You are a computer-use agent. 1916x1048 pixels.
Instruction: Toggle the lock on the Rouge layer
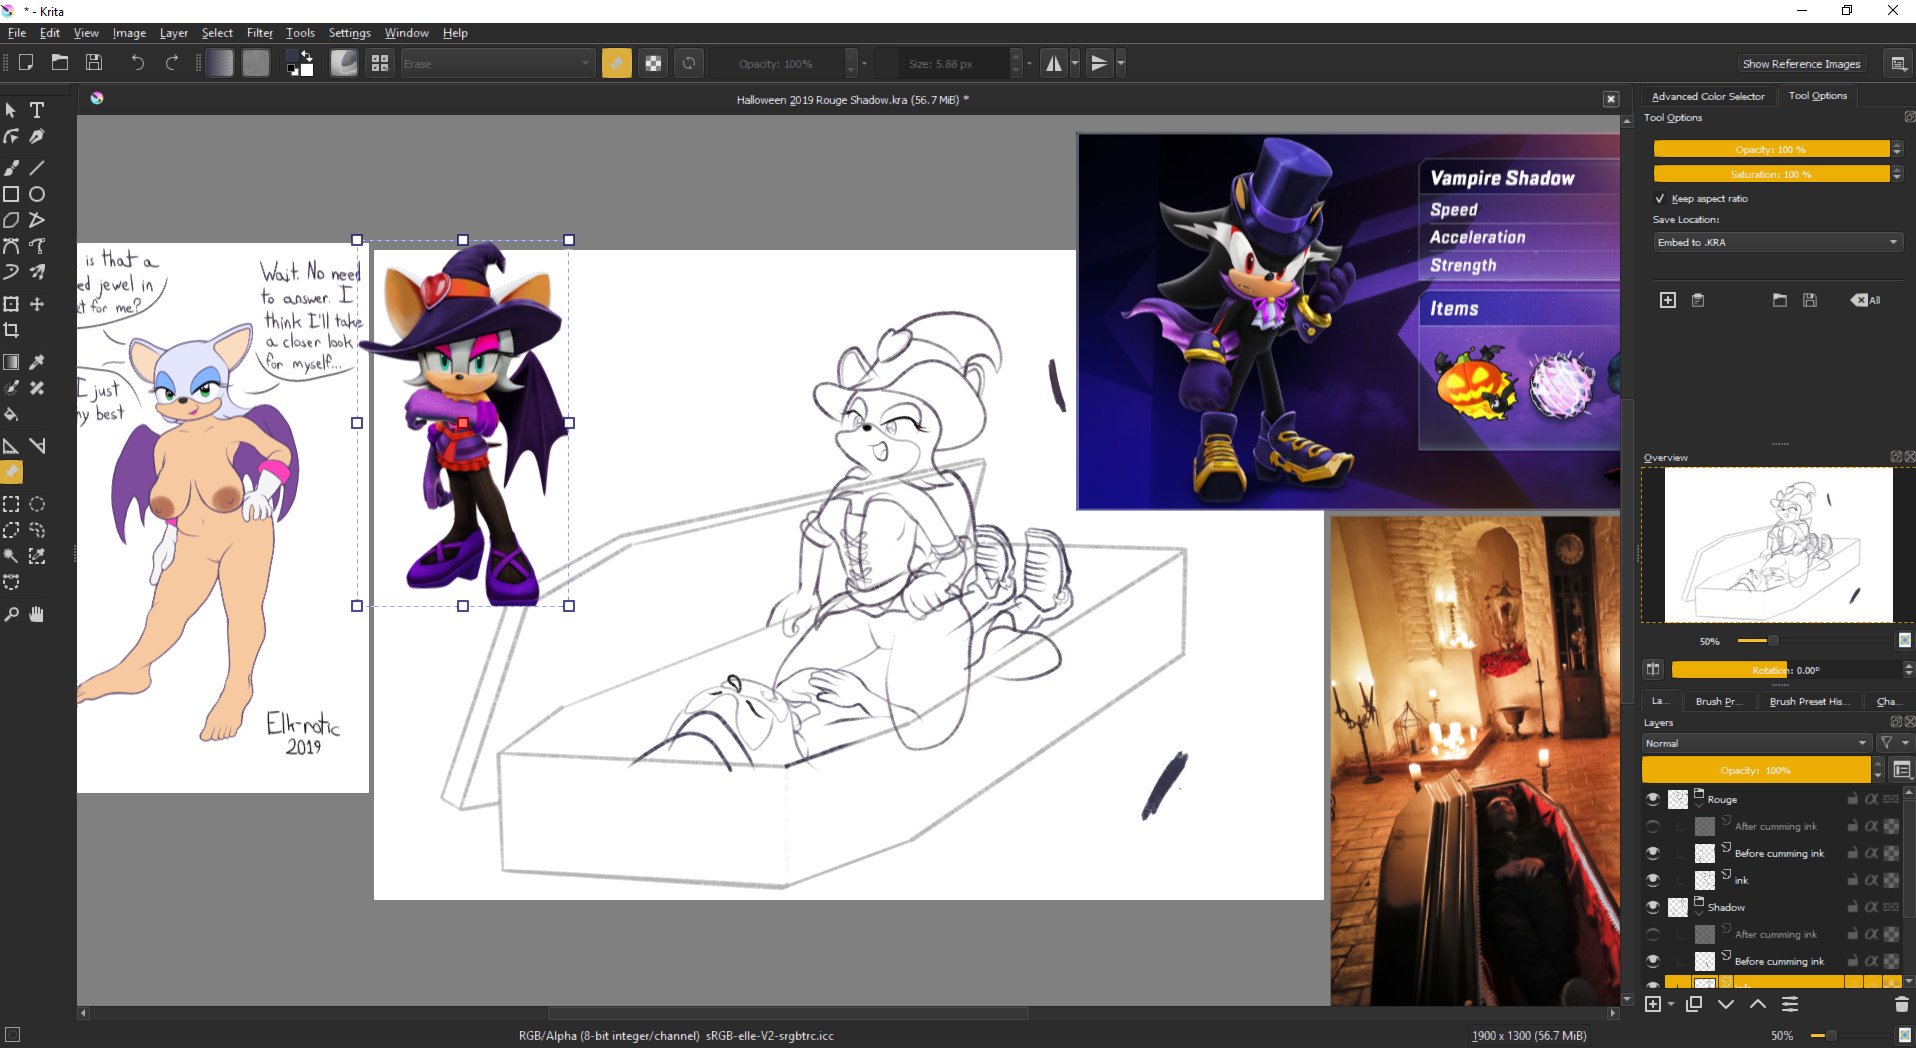click(1852, 799)
